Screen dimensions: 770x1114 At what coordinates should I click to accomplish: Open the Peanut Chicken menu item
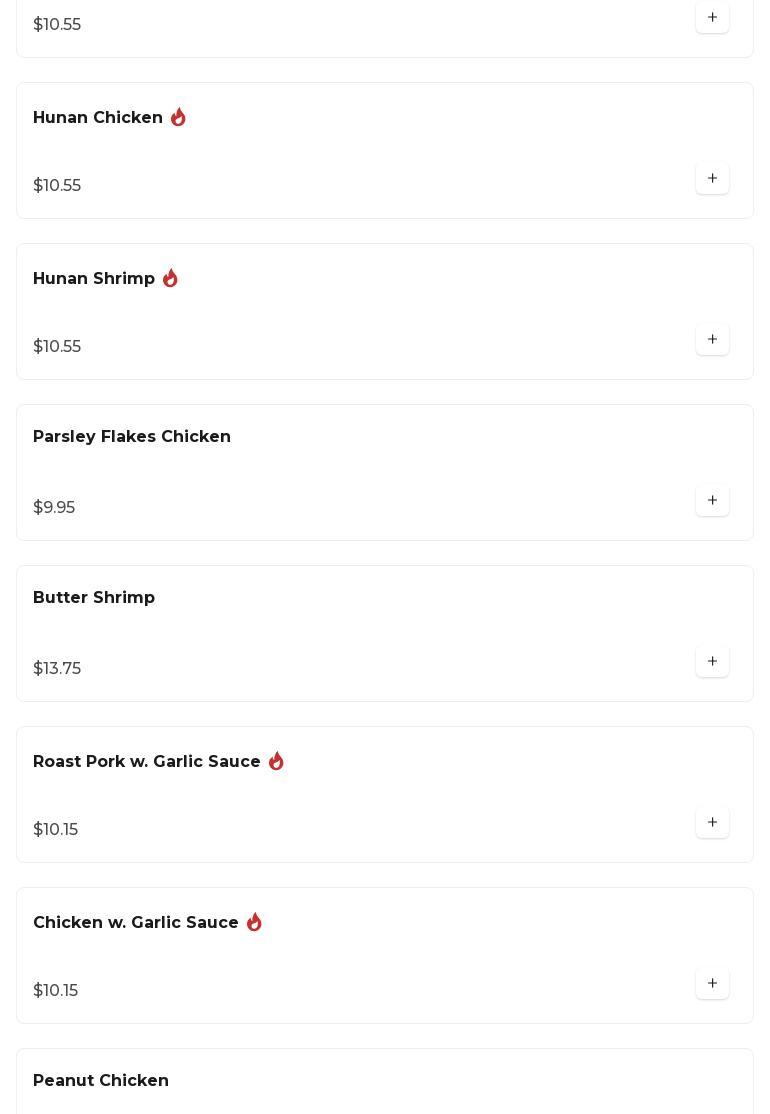tap(101, 1080)
